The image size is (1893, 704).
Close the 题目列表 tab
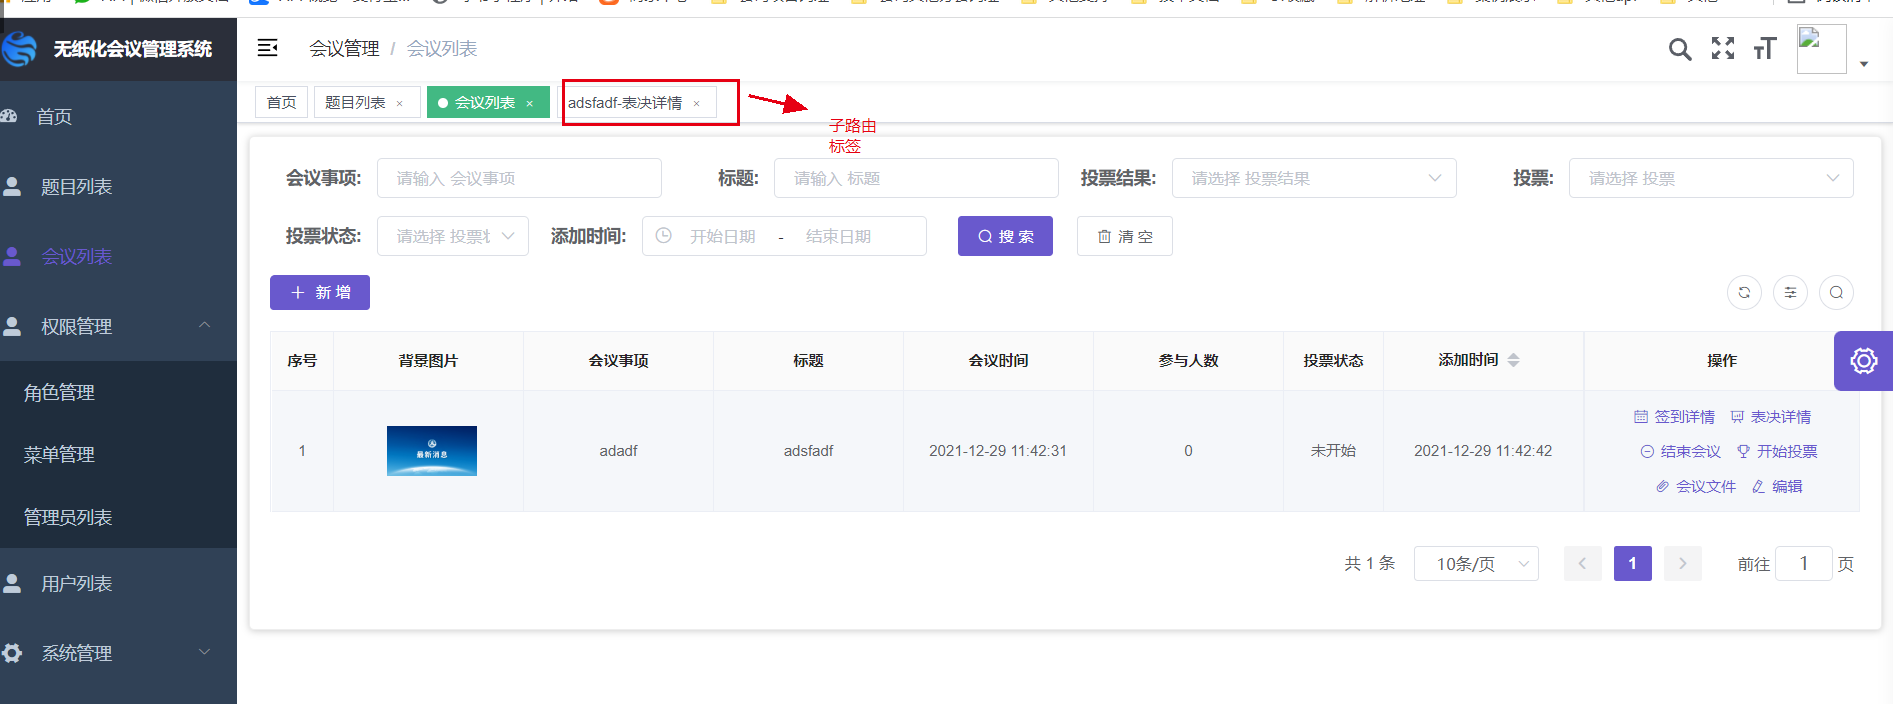[x=400, y=104]
